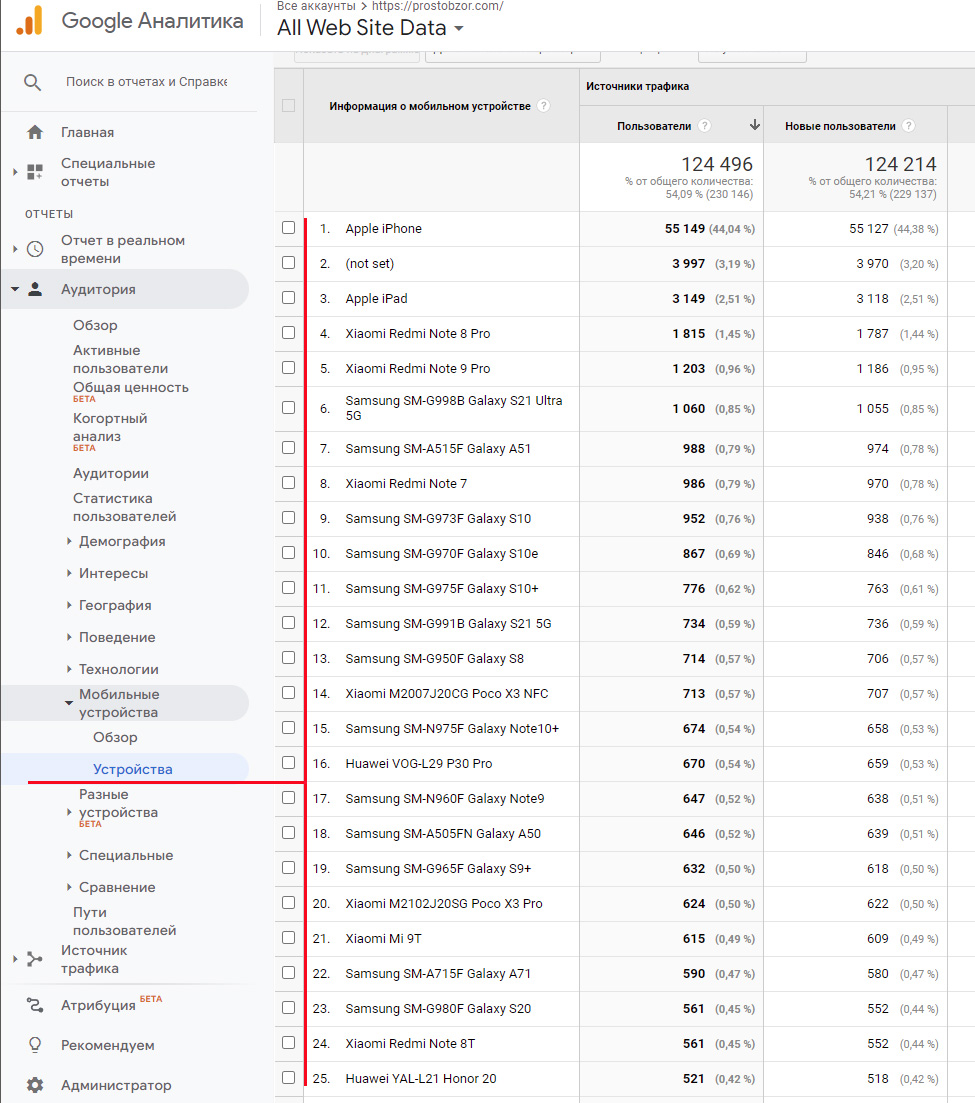Open Администратор via gear icon
Image resolution: width=975 pixels, height=1103 pixels.
click(x=35, y=1085)
